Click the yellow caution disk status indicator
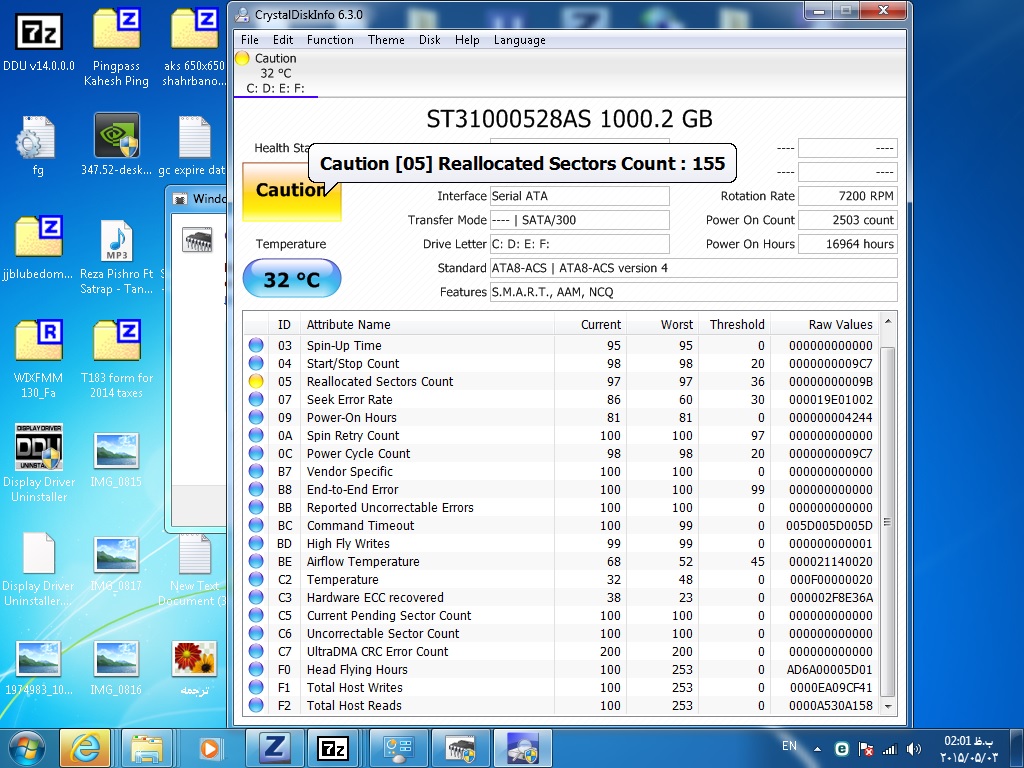 242,58
